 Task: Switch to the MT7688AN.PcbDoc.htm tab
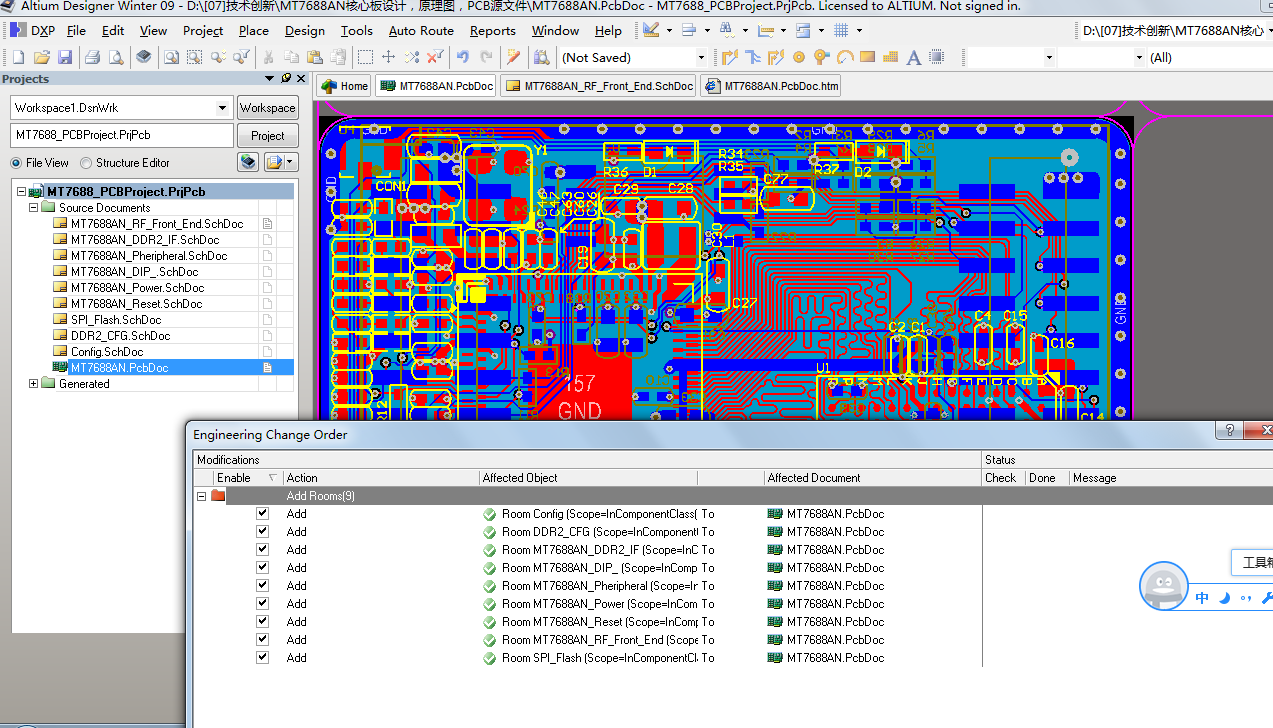(771, 86)
